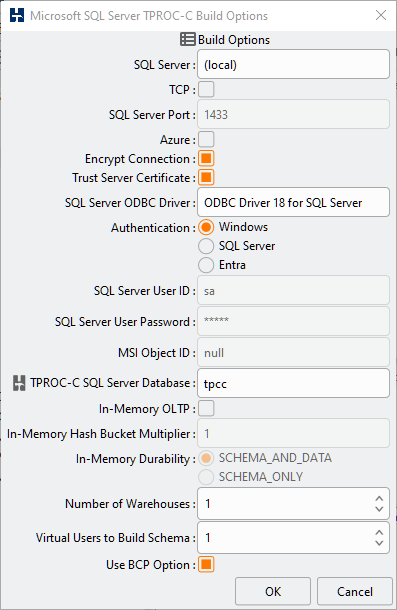
Task: Select SQL Server authentication
Action: point(206,246)
